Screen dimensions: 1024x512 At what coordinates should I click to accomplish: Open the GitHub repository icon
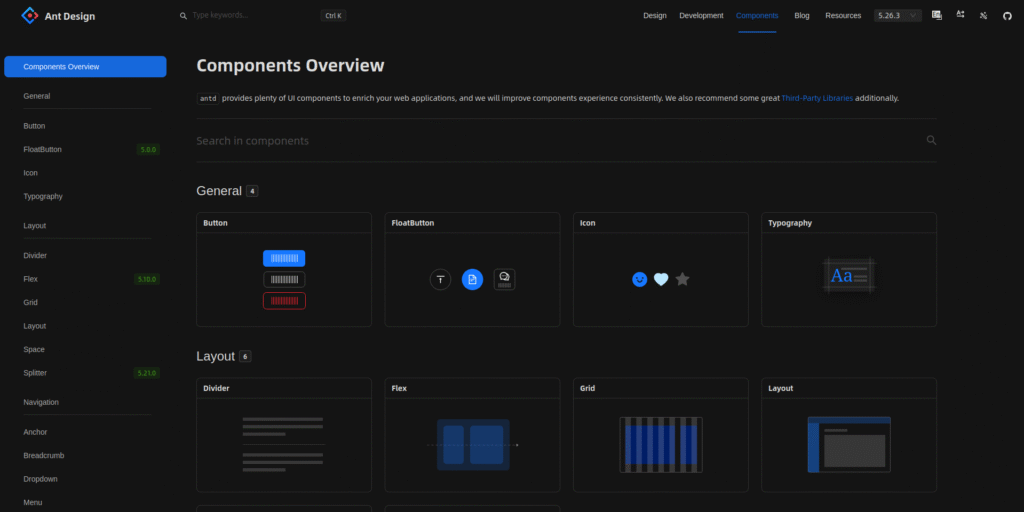pyautogui.click(x=1007, y=15)
